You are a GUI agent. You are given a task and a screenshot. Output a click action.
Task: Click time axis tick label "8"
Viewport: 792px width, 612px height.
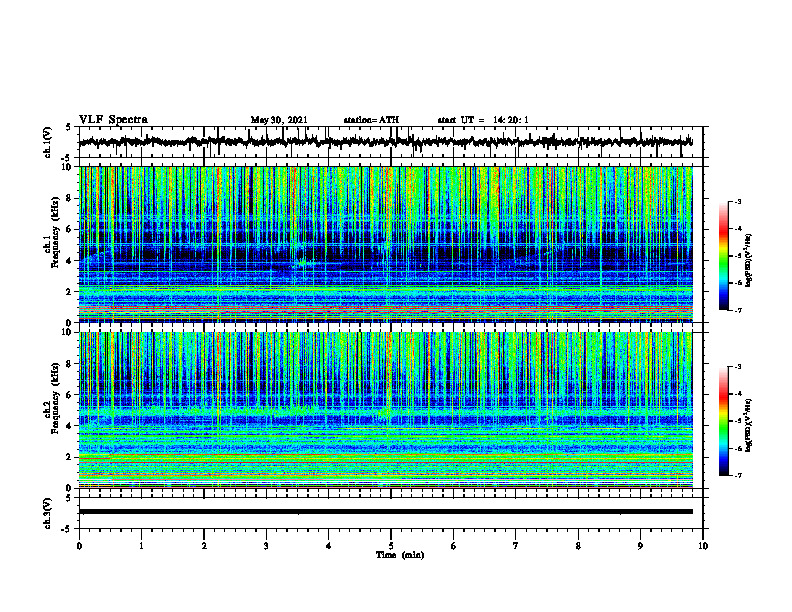[578, 546]
